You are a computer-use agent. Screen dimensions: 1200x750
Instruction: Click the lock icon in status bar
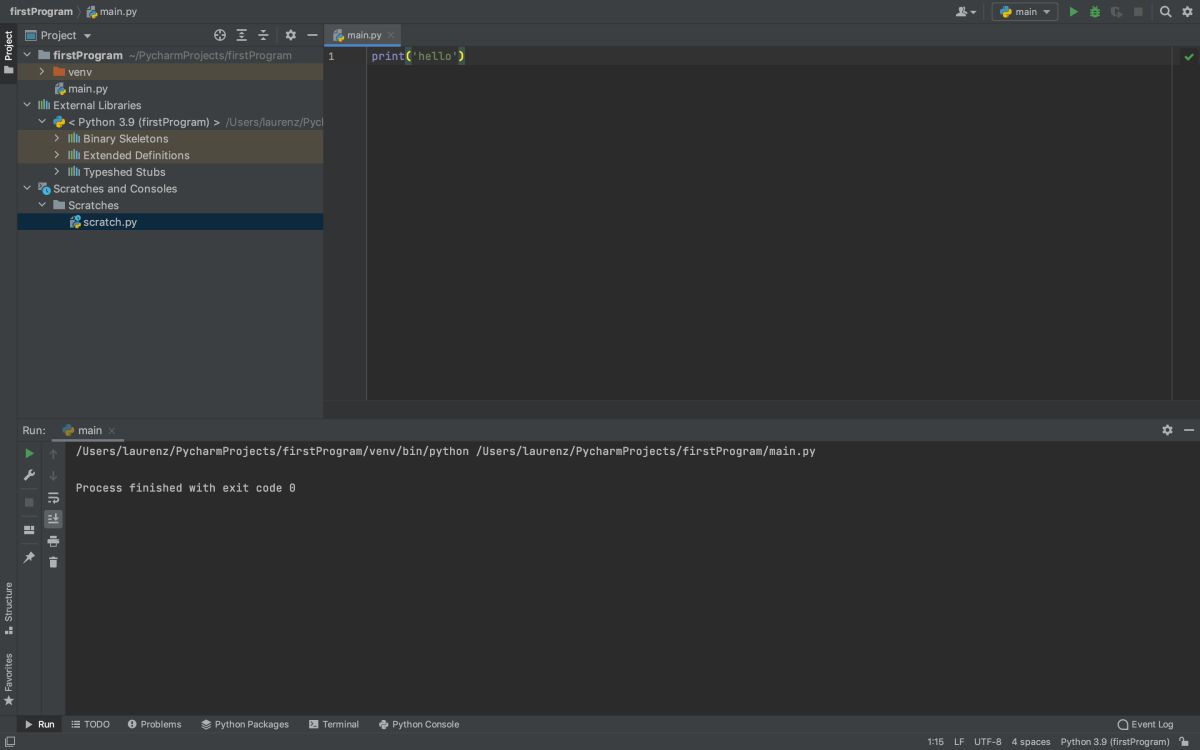(x=1184, y=742)
